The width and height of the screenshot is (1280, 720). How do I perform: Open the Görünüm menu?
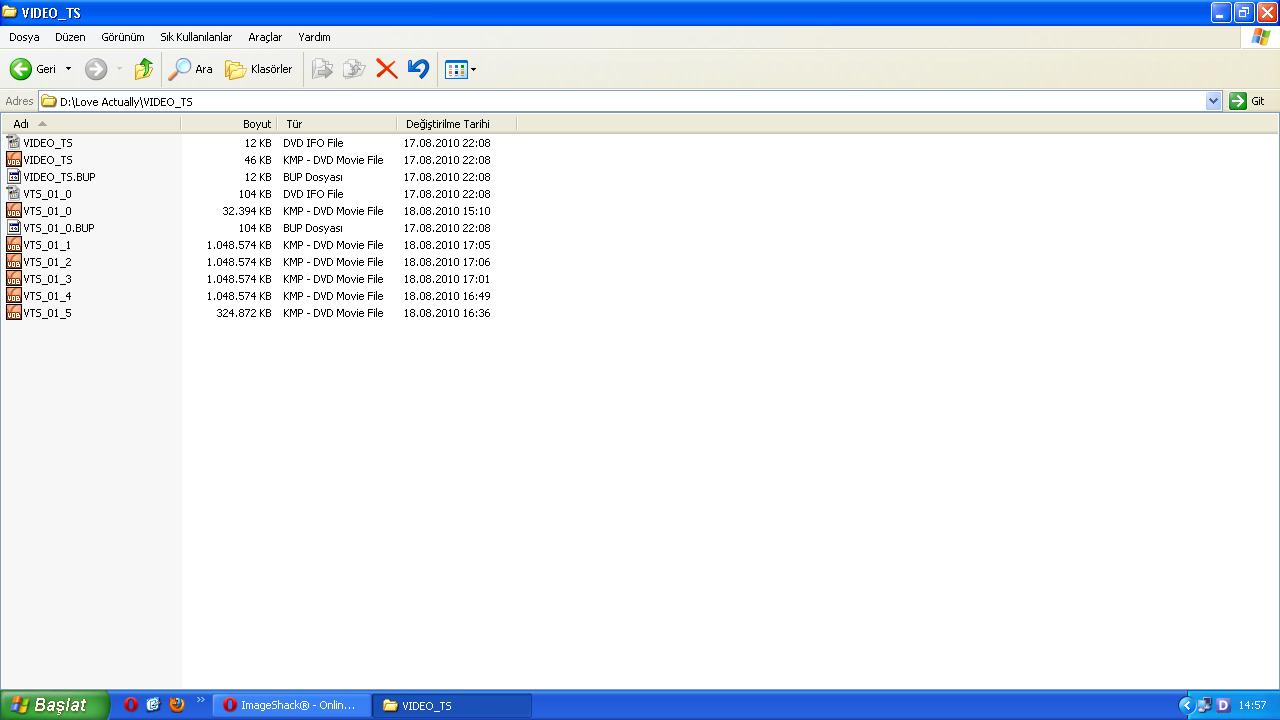coord(123,37)
